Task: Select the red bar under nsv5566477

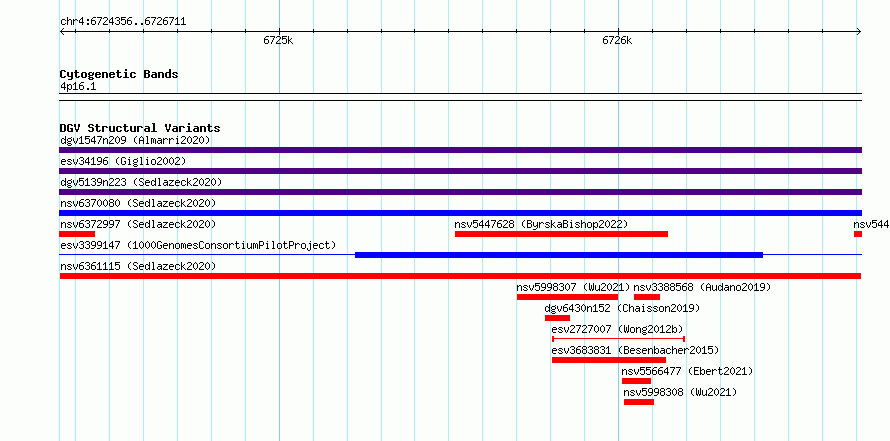Action: tap(637, 381)
